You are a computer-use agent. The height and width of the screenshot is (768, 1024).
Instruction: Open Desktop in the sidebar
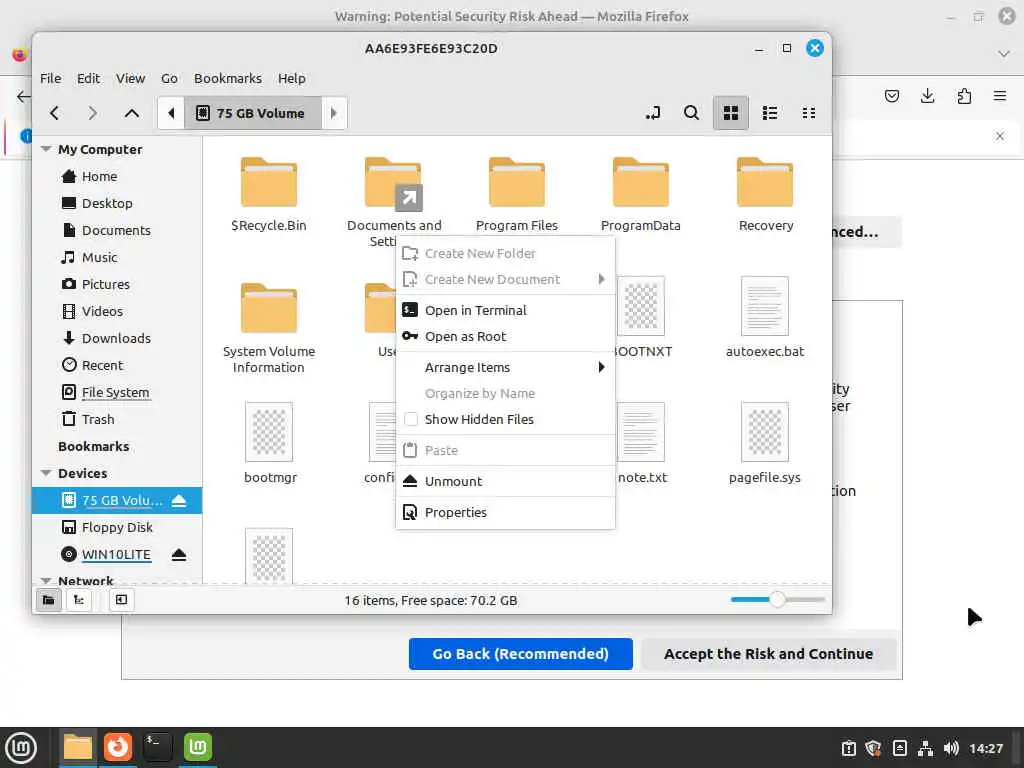[107, 203]
